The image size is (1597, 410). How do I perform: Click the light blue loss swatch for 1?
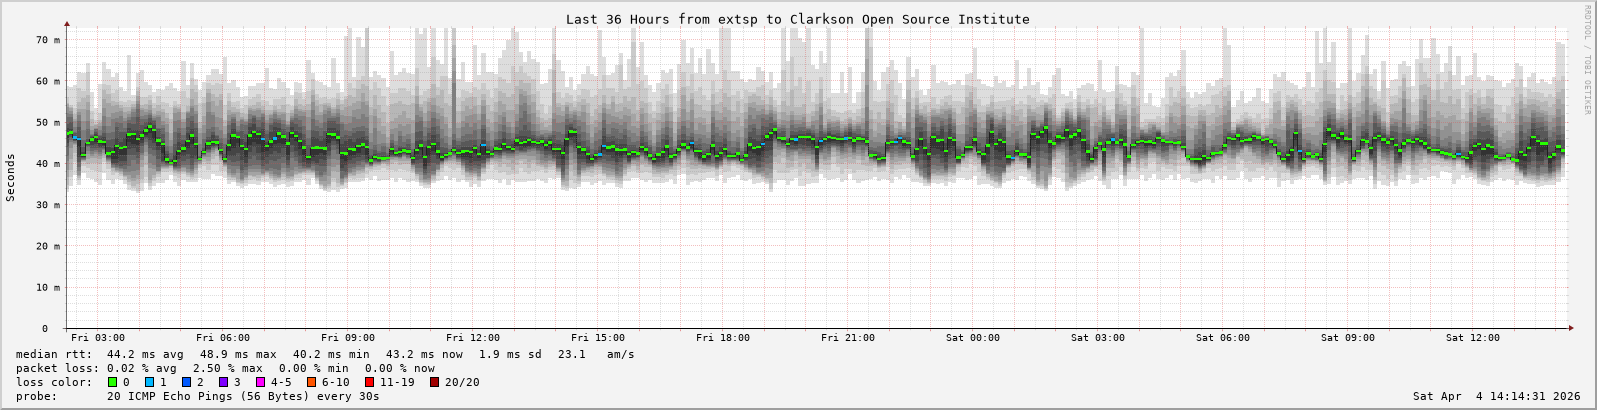click(x=149, y=382)
